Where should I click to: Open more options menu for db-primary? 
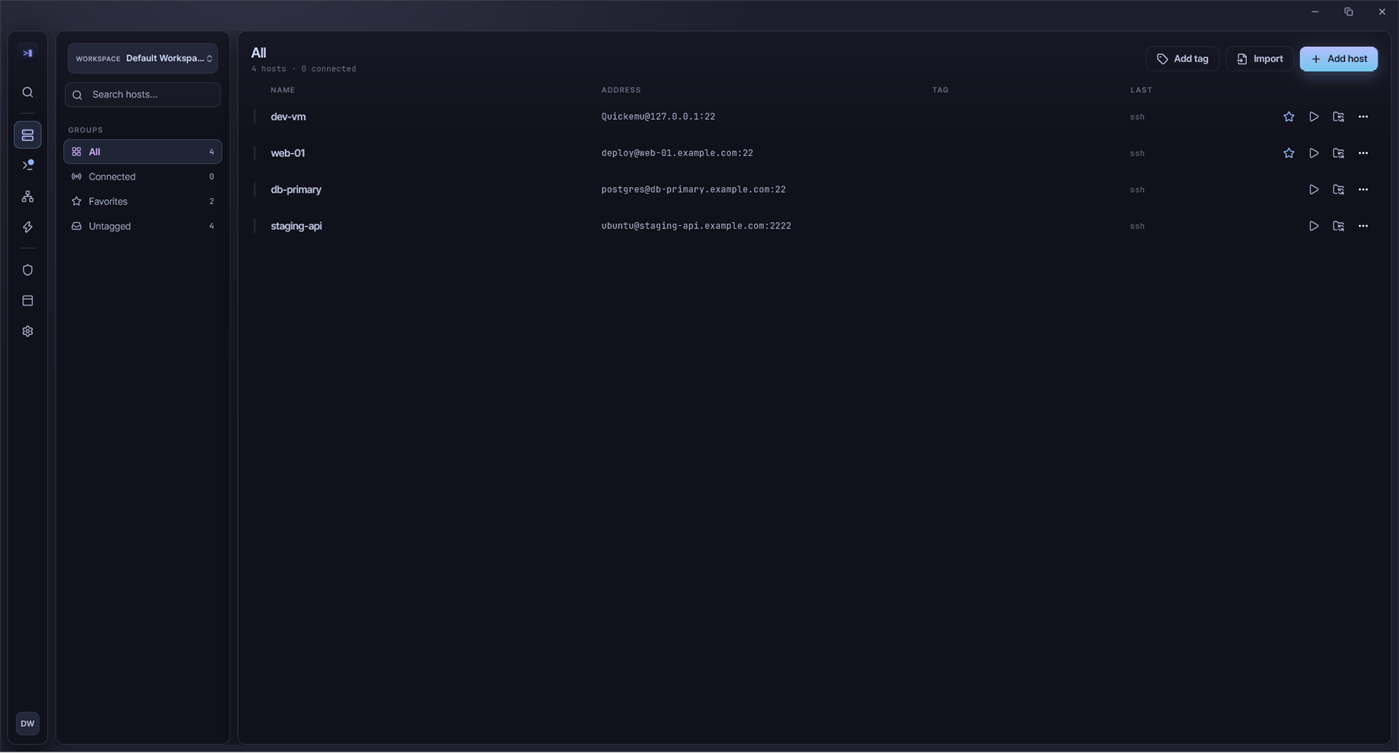(x=1363, y=189)
